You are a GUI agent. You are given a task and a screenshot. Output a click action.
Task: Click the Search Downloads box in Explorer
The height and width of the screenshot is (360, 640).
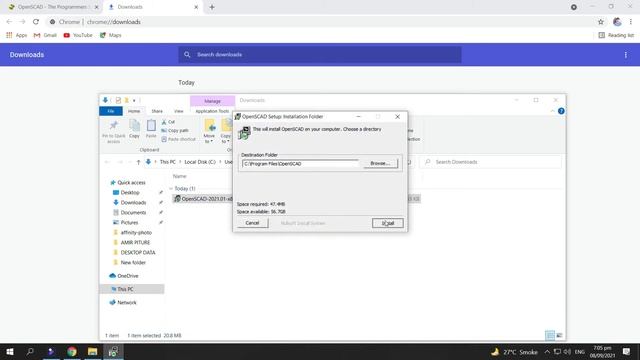(x=491, y=162)
